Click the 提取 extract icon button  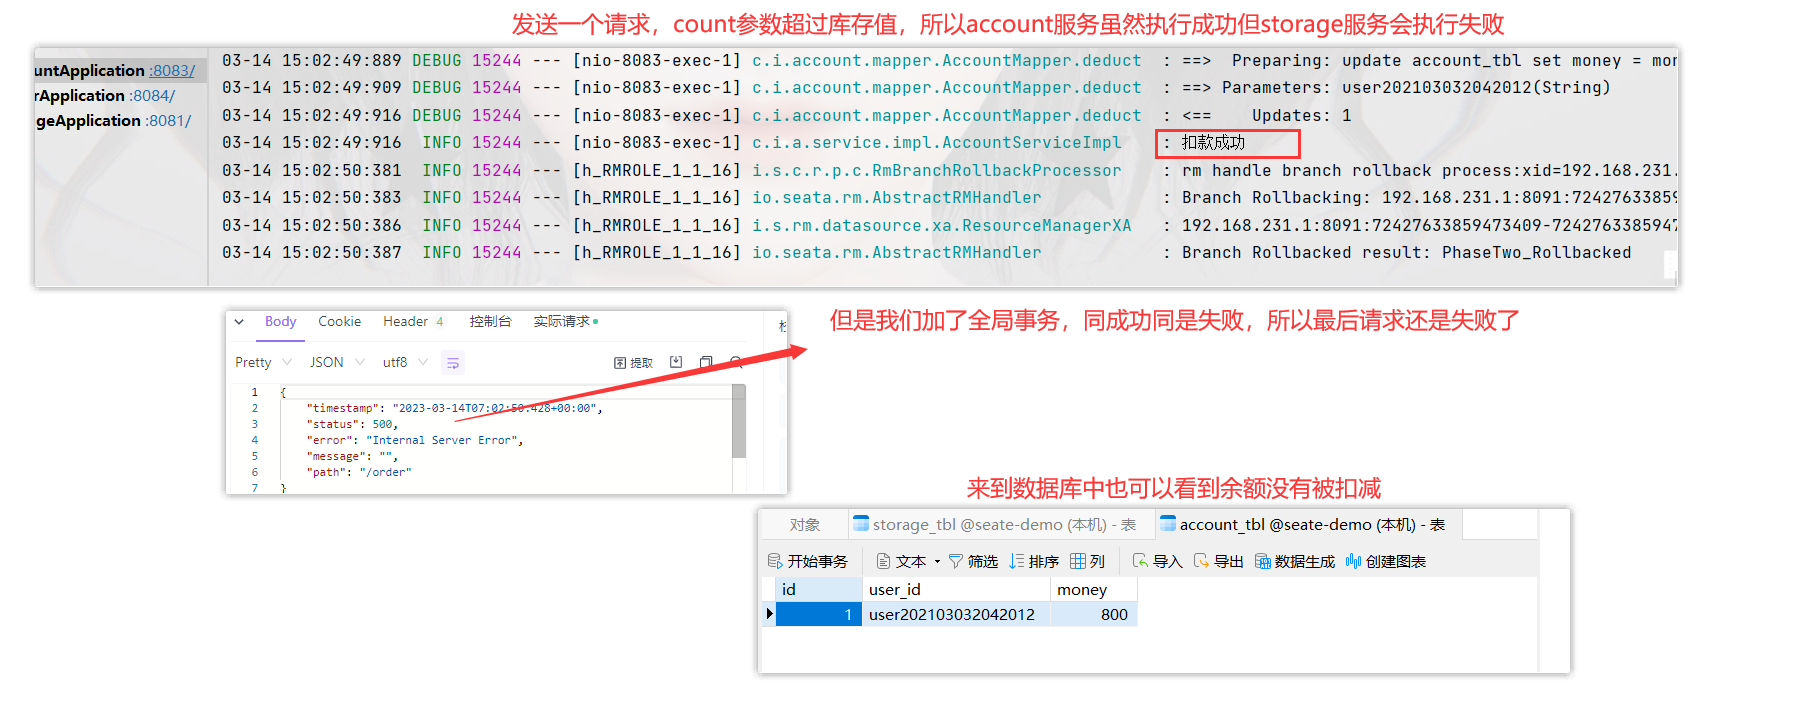633,363
